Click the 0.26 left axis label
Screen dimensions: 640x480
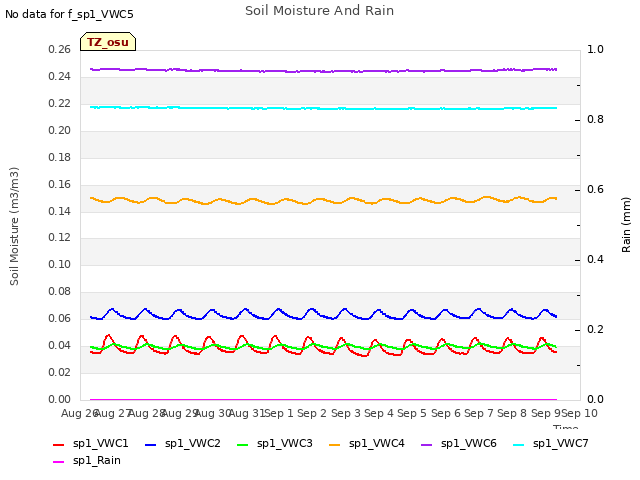[x=60, y=50]
